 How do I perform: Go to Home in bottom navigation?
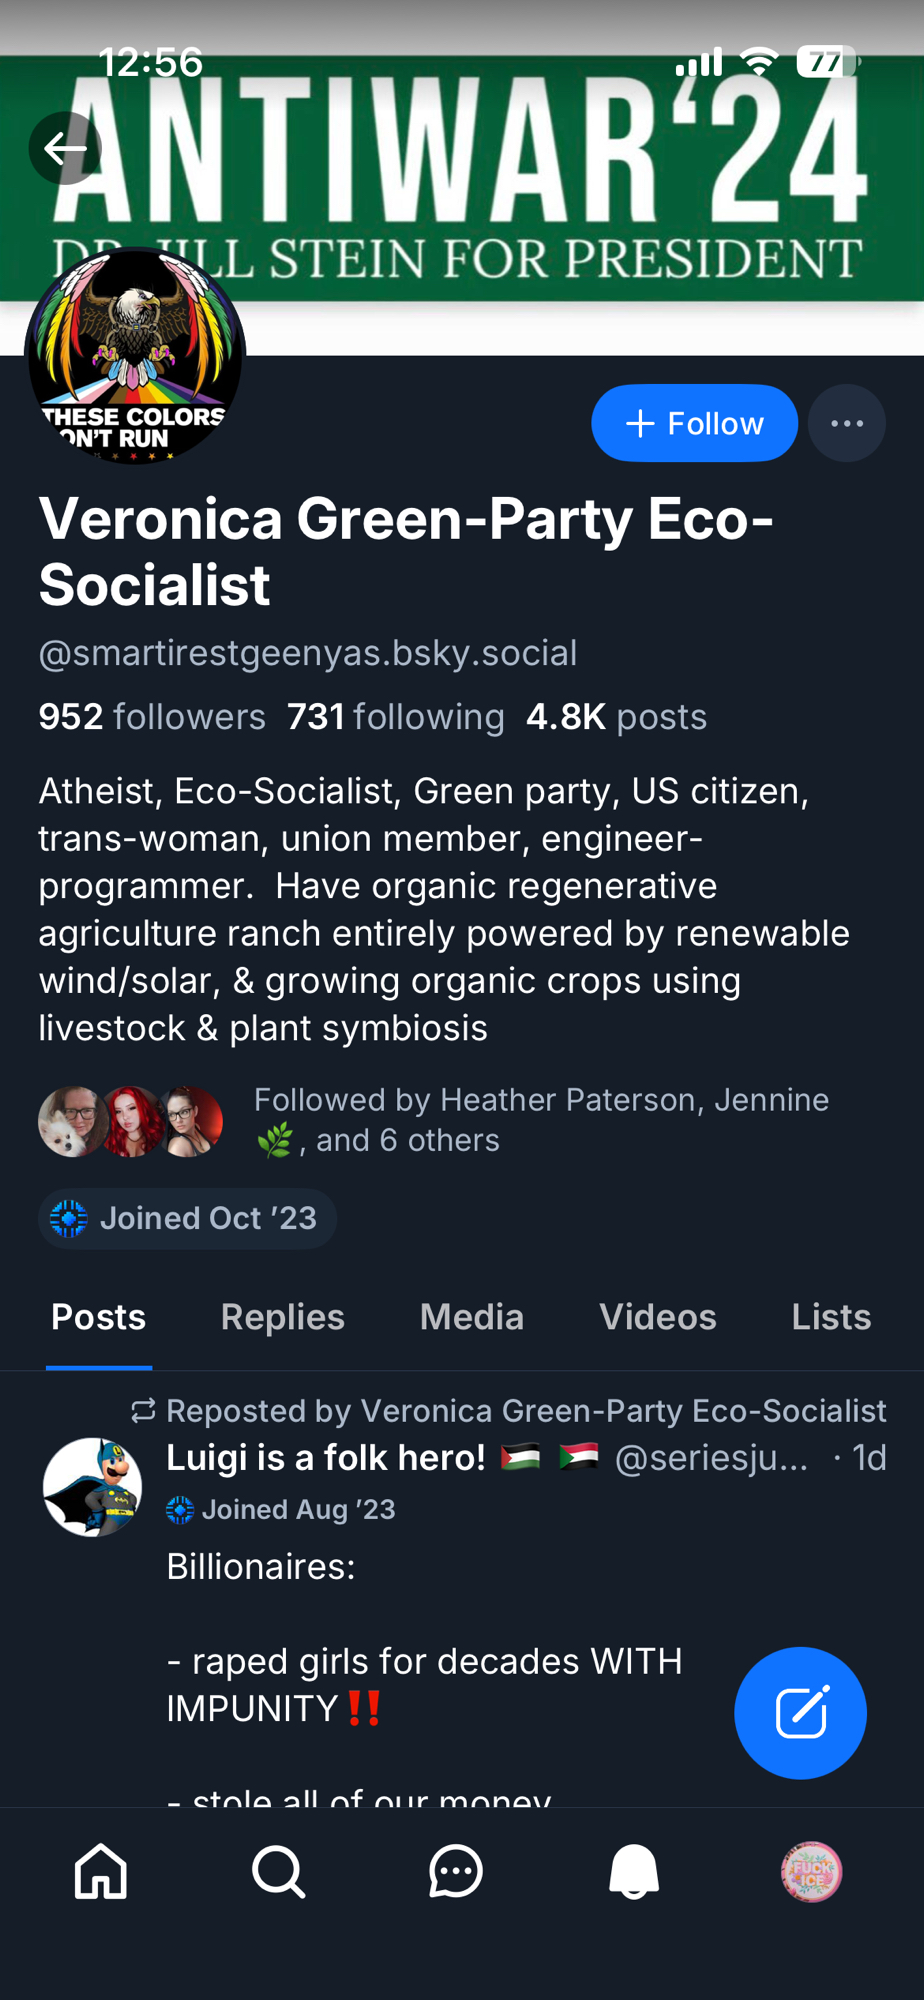click(x=101, y=1871)
